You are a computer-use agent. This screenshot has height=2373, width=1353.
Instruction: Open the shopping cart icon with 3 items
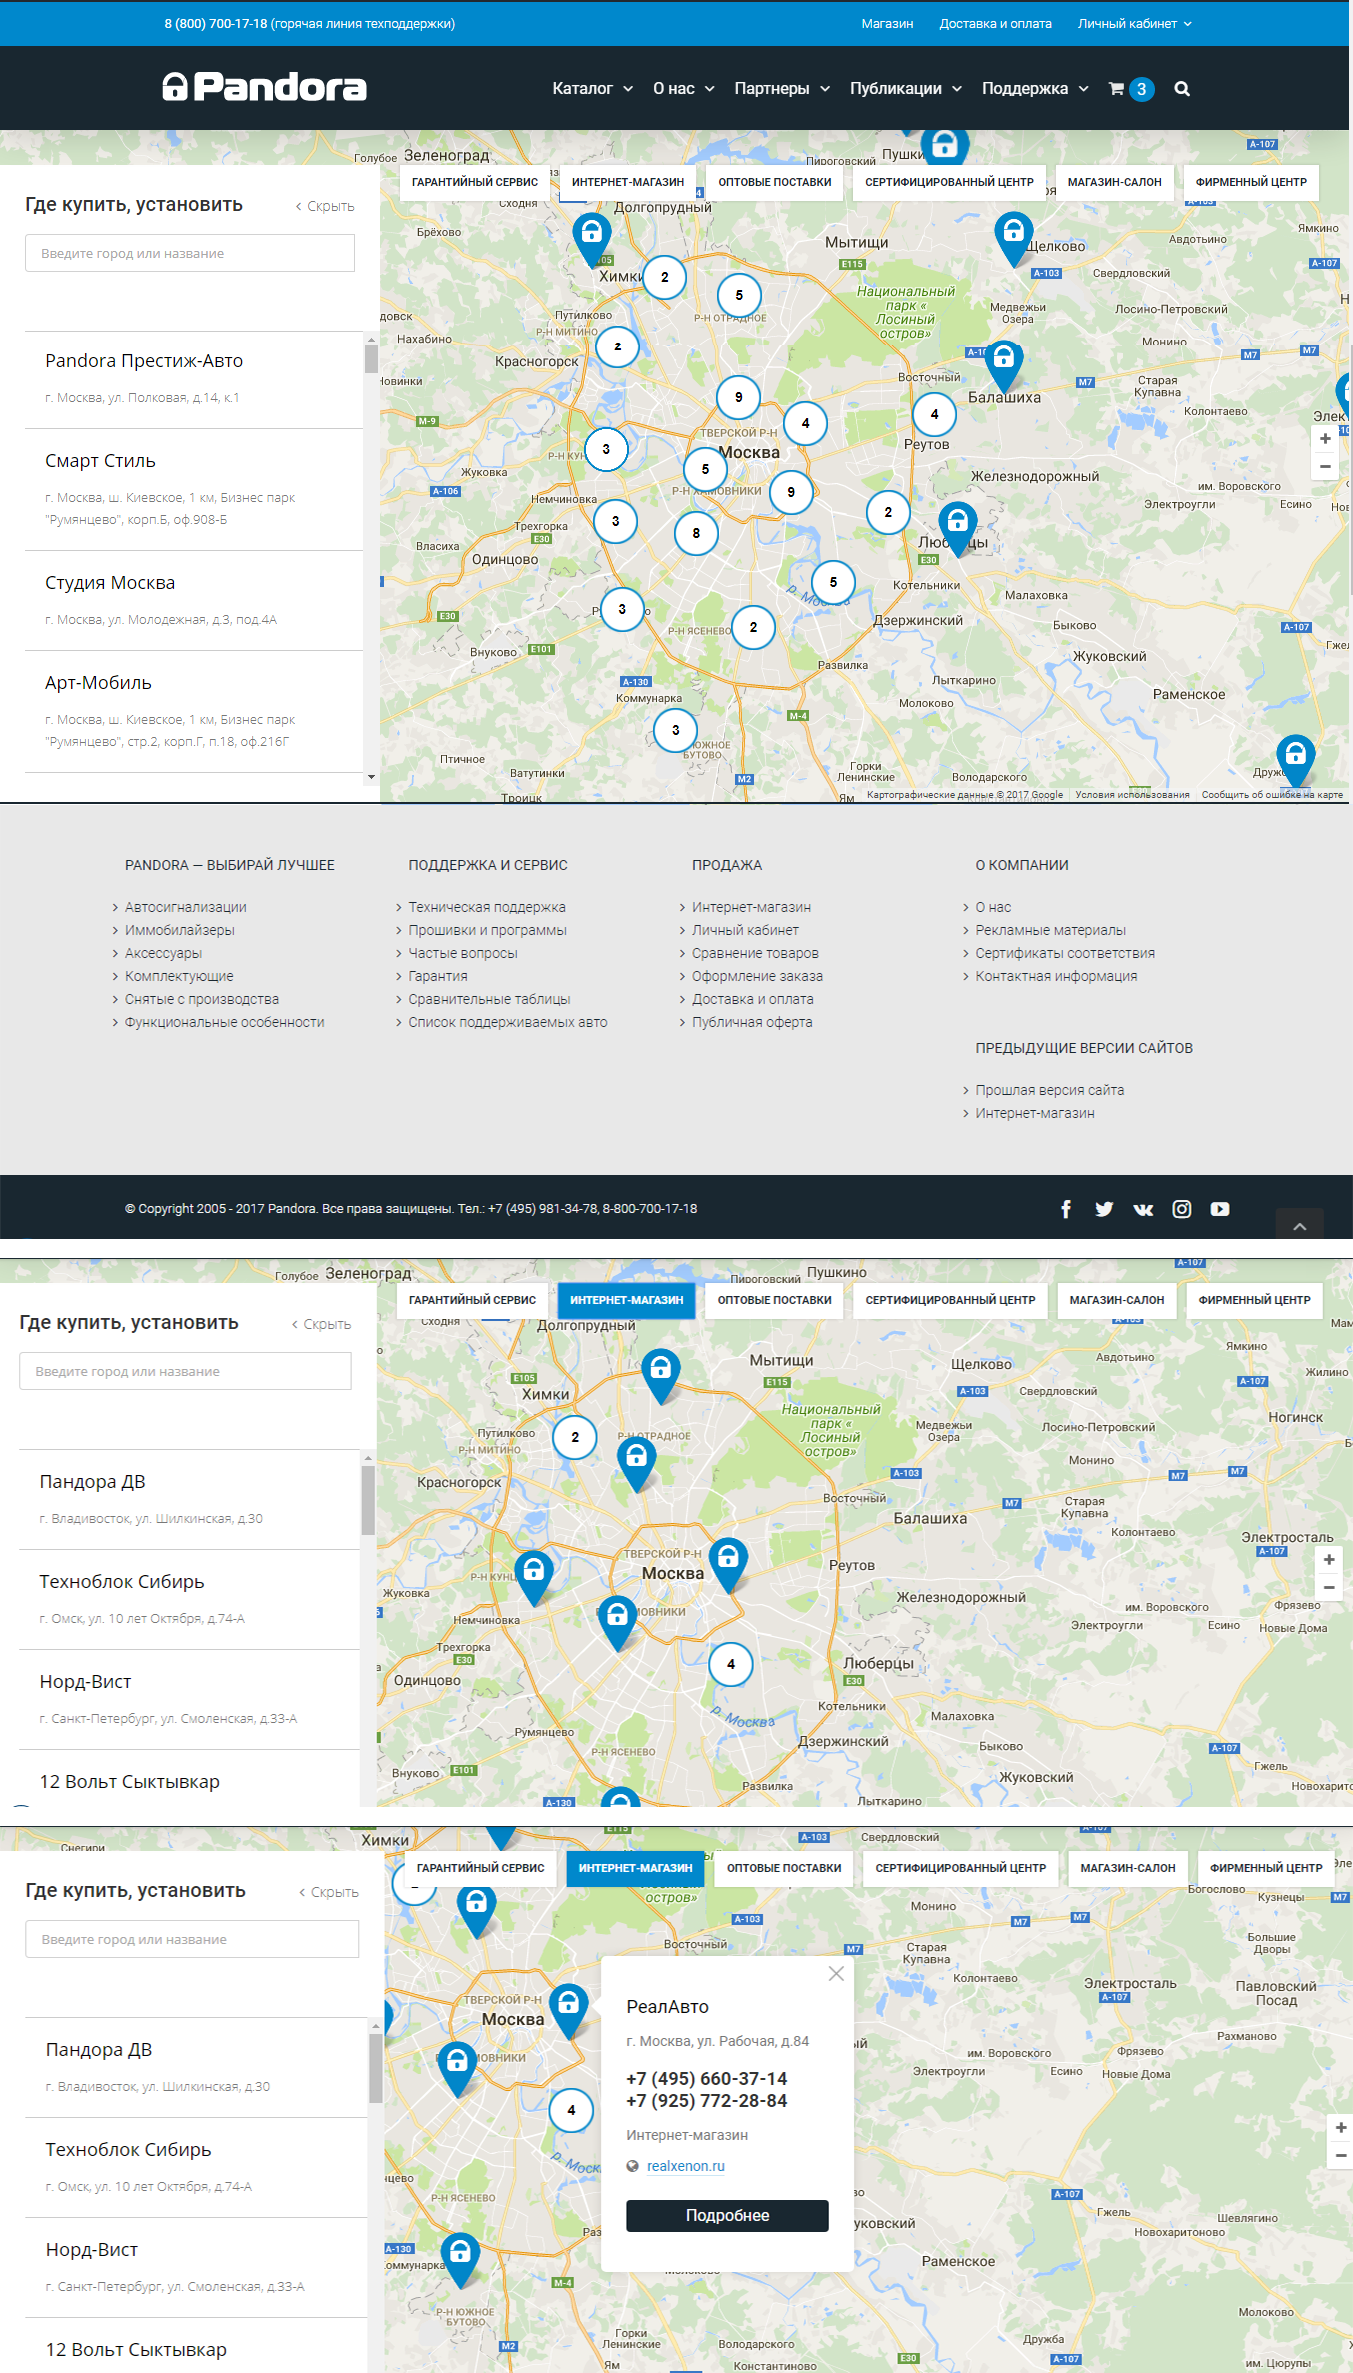tap(1131, 89)
